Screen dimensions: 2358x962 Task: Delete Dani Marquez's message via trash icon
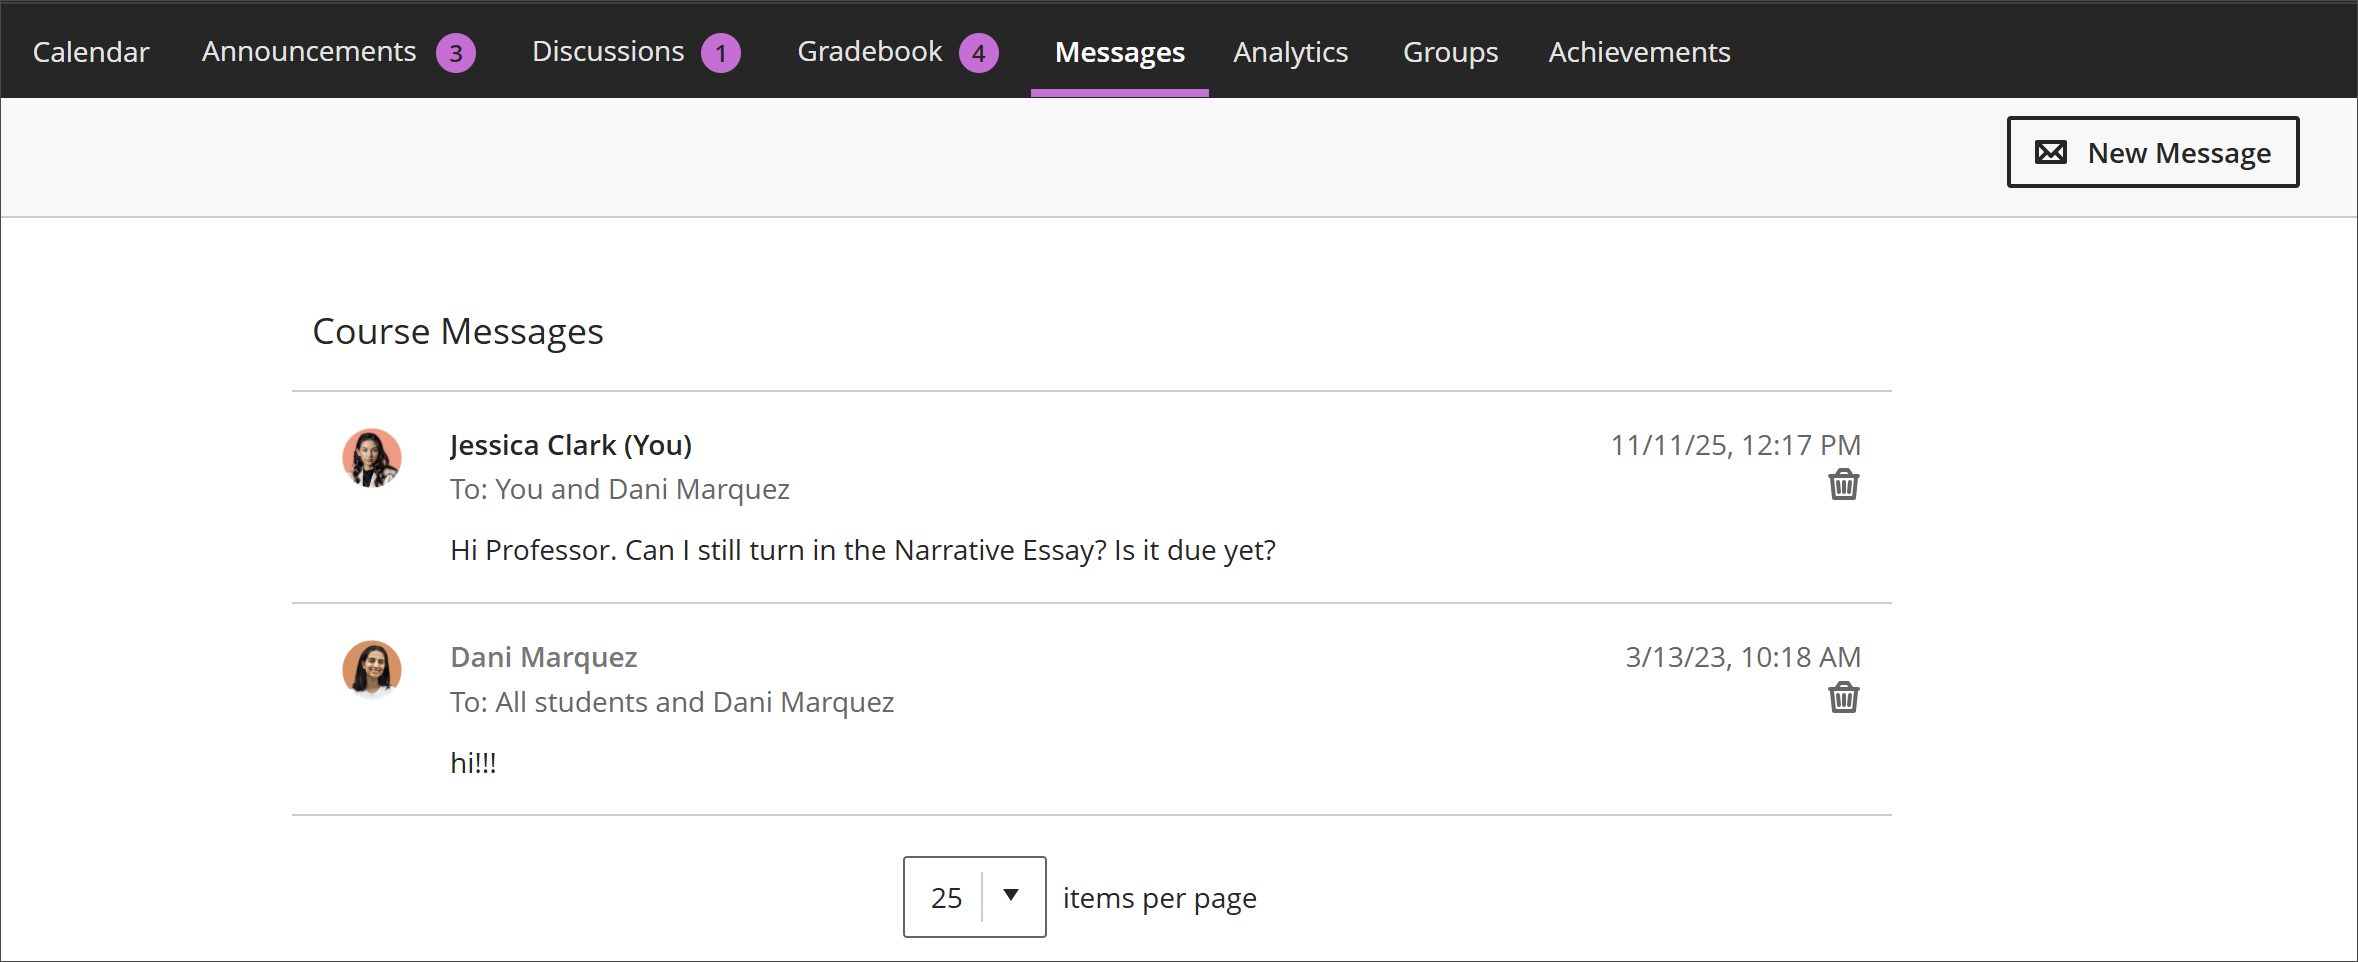click(1845, 698)
